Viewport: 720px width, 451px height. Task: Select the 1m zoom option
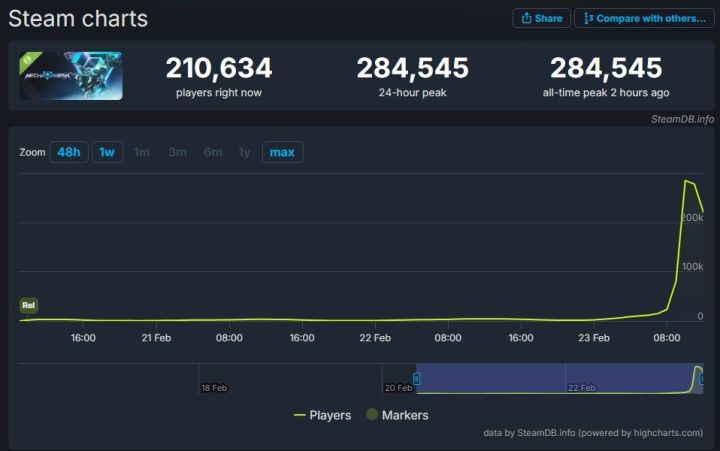pos(142,152)
